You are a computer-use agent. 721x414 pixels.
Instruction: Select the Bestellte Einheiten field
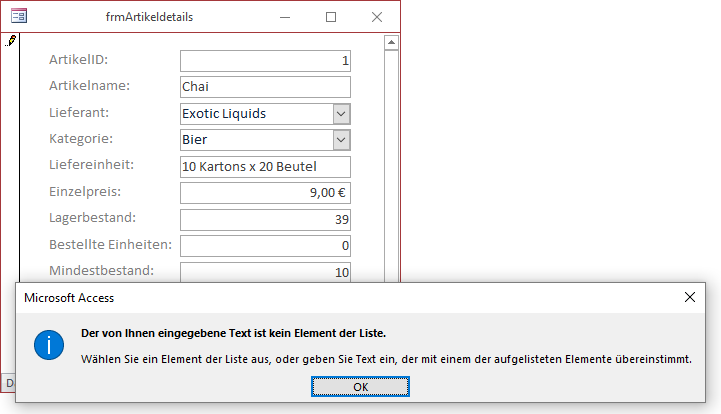pos(265,245)
